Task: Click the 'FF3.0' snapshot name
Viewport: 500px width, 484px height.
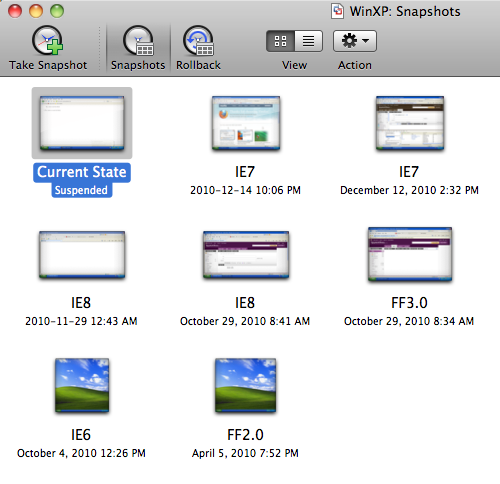Action: coord(409,303)
